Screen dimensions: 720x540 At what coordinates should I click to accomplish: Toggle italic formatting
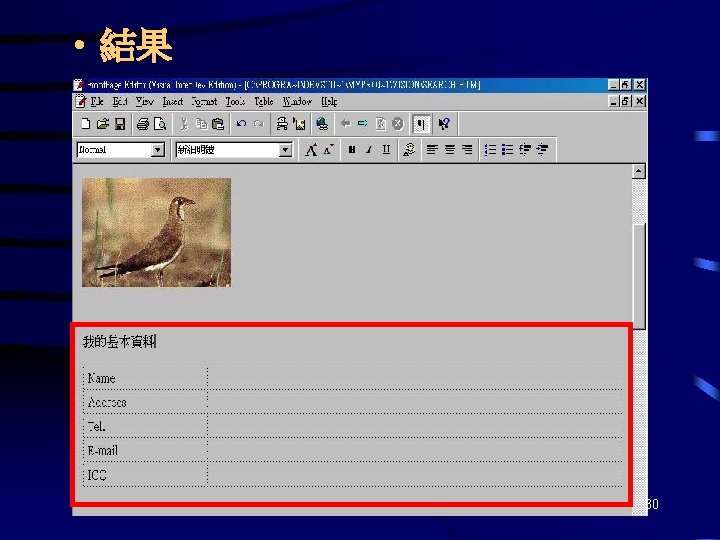tap(369, 150)
